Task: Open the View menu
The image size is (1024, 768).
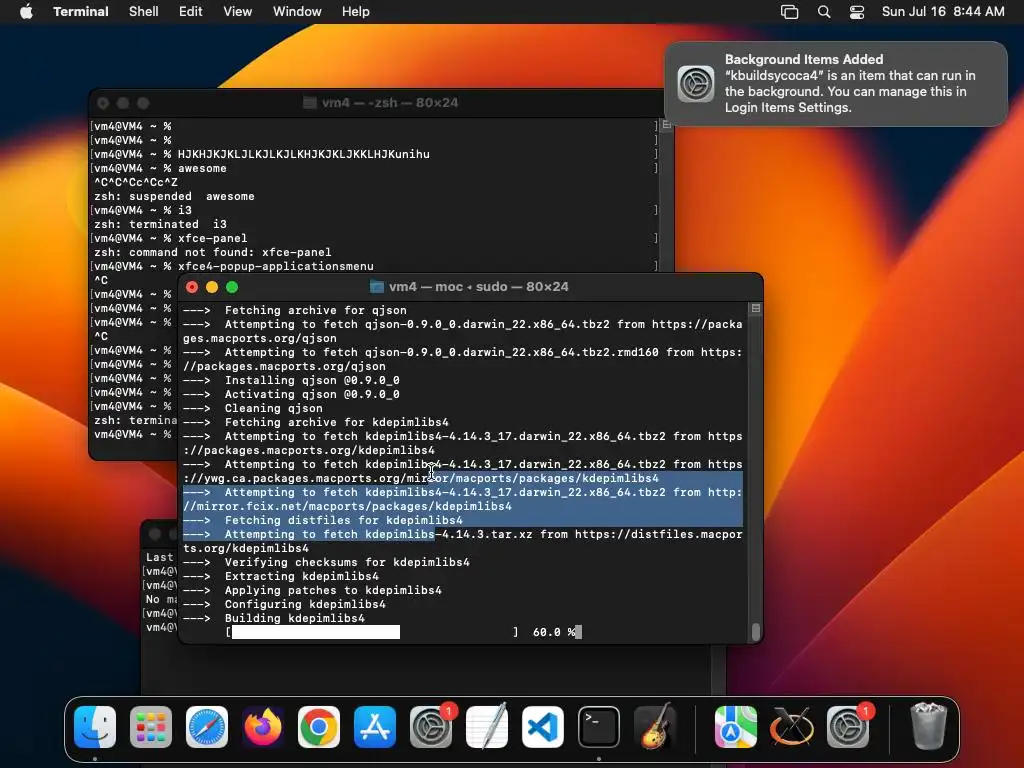Action: pos(238,12)
